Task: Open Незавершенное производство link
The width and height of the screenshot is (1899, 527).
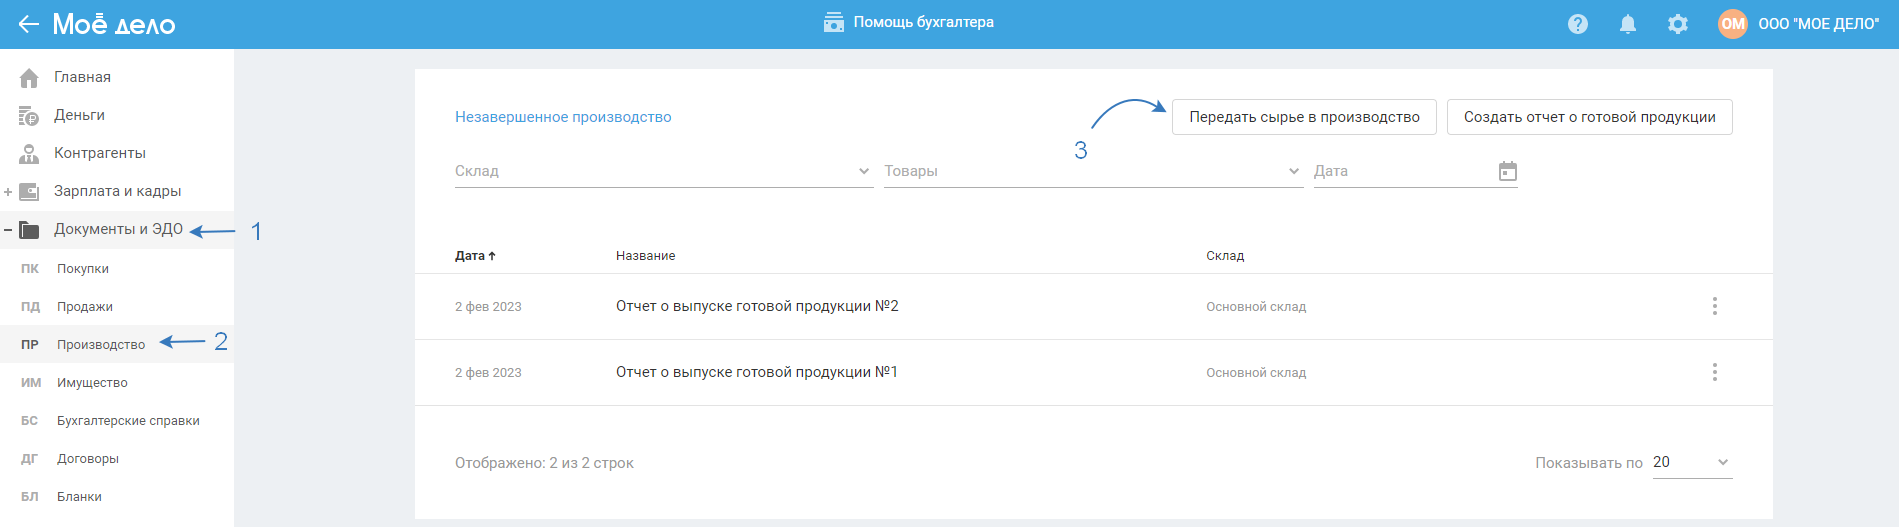Action: coord(563,117)
